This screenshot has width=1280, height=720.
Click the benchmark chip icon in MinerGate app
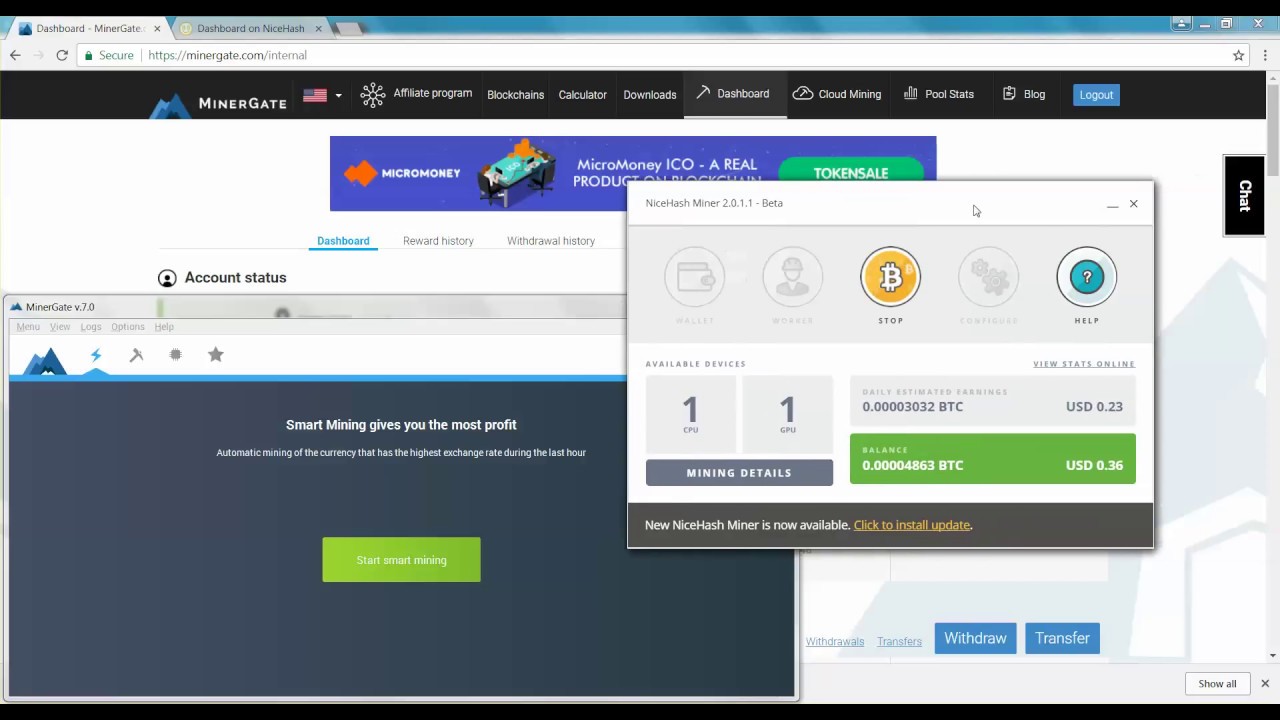point(176,355)
